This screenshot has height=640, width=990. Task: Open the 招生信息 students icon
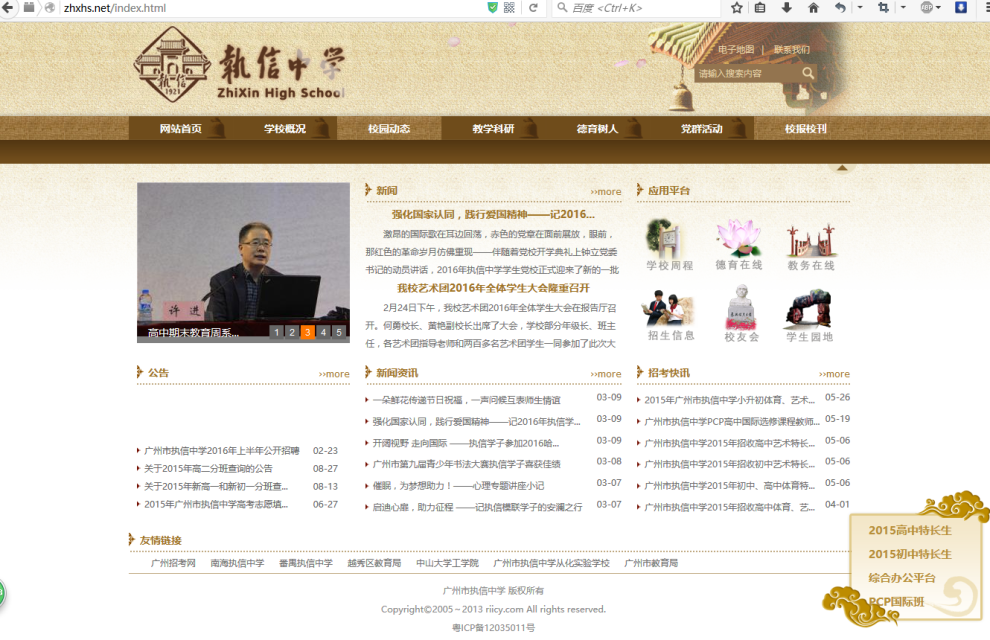668,309
